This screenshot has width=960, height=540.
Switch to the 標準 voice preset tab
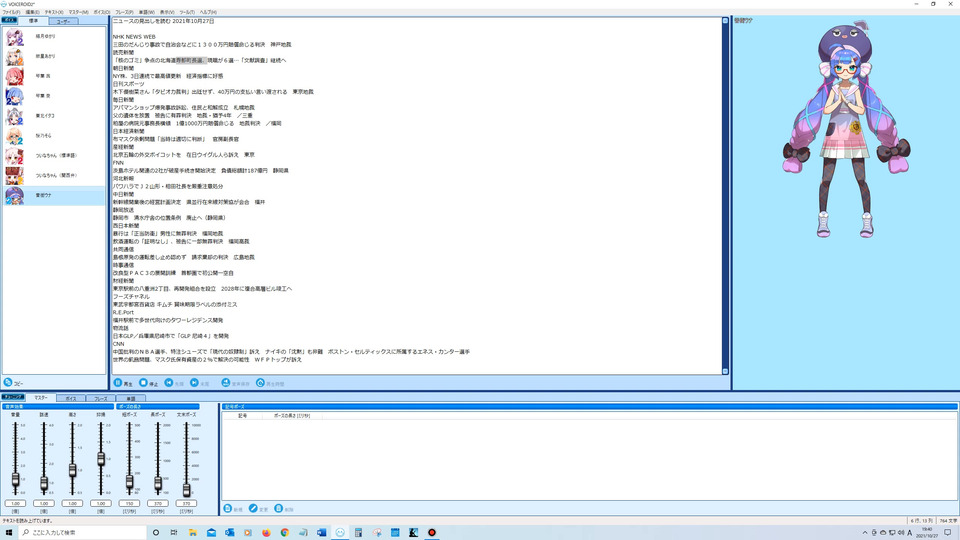[33, 21]
